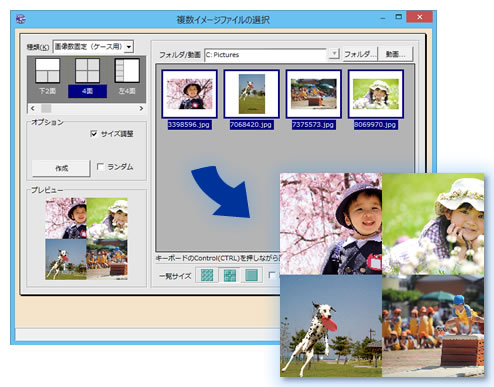Screen dimensions: 494x387
Task: Choose the 4面 four-grid layout icon
Action: (x=87, y=71)
